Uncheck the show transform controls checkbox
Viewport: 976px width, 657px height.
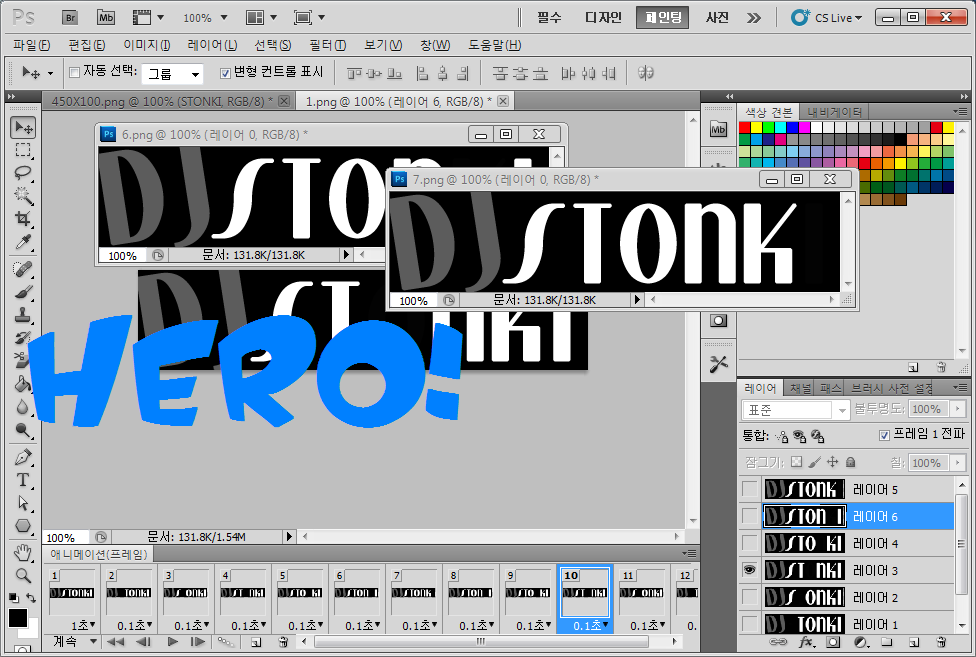point(225,73)
